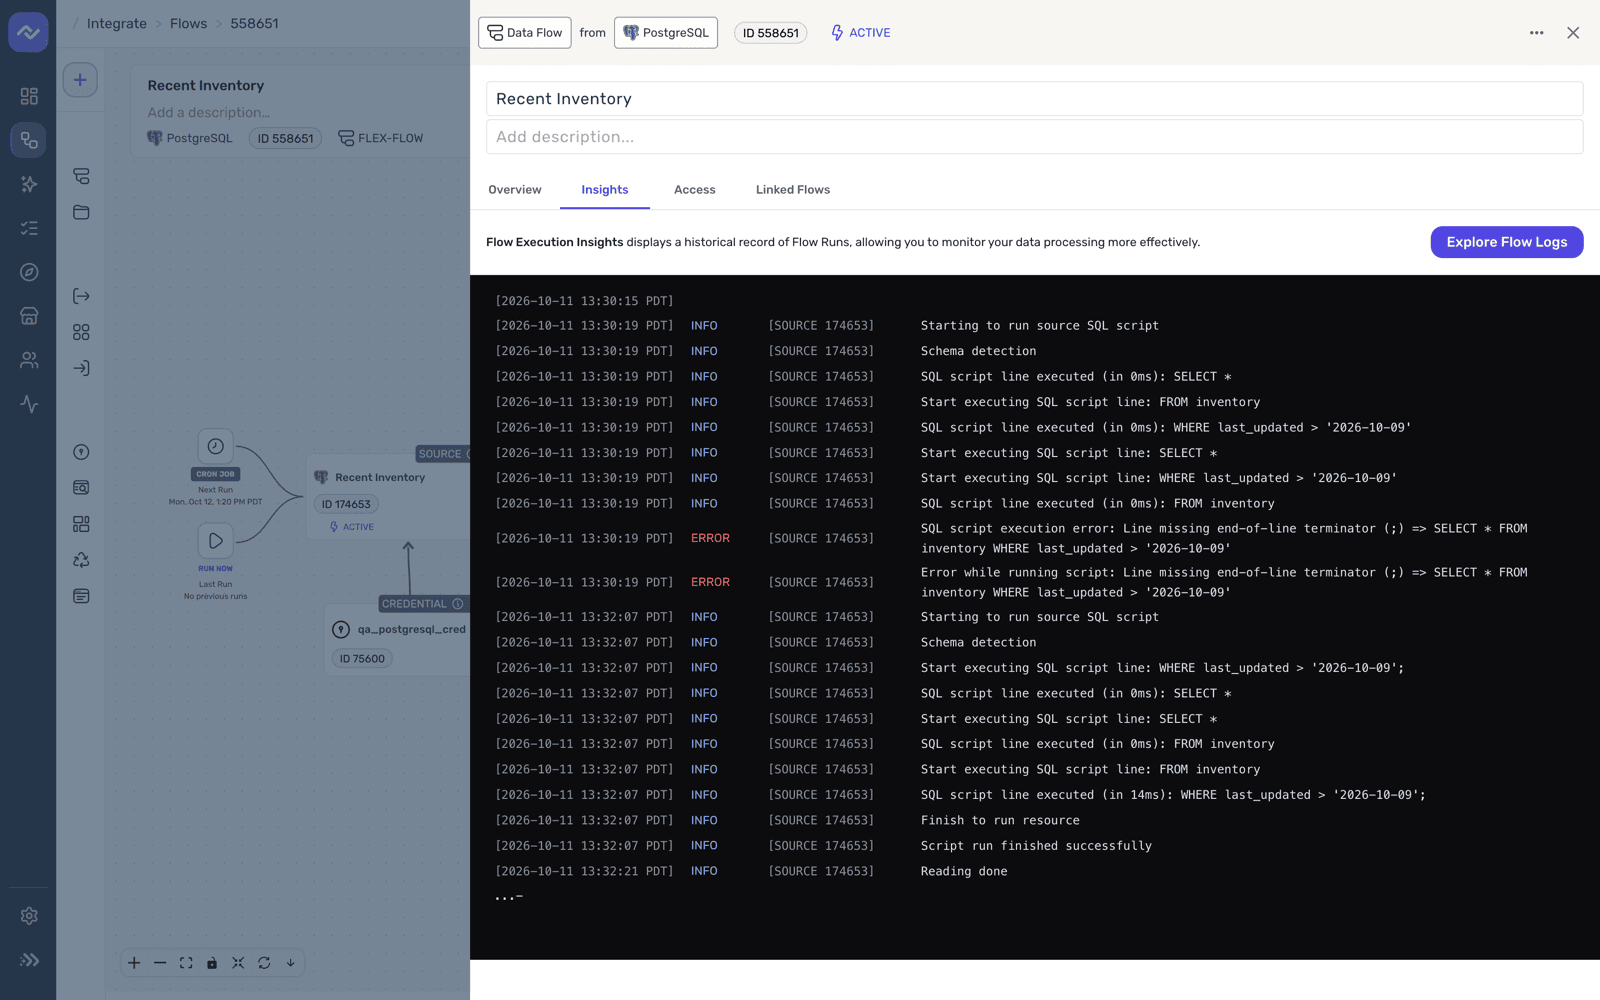This screenshot has width=1600, height=1000.
Task: Expand sidebar with double-chevron icon
Action: 29,960
